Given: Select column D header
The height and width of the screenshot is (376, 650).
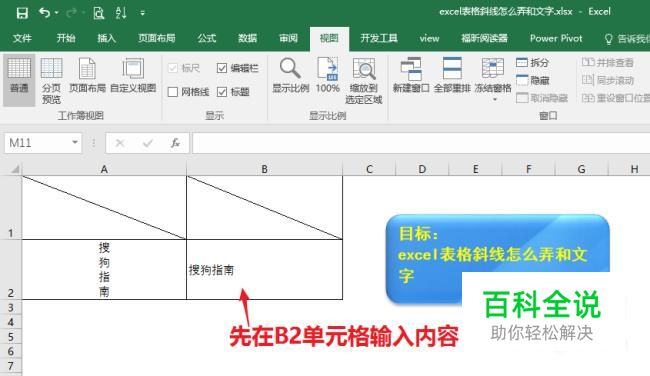Looking at the screenshot, I should 422,169.
